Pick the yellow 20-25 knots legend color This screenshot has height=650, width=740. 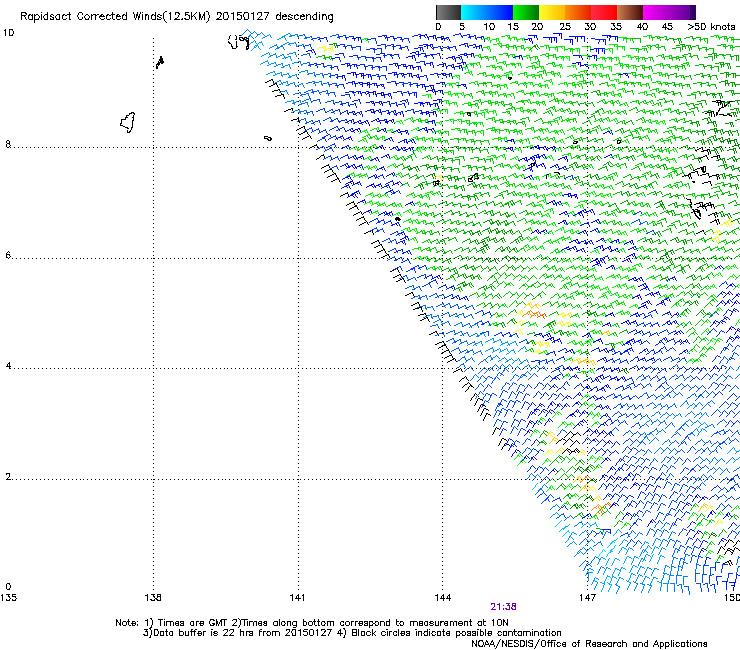coord(552,12)
